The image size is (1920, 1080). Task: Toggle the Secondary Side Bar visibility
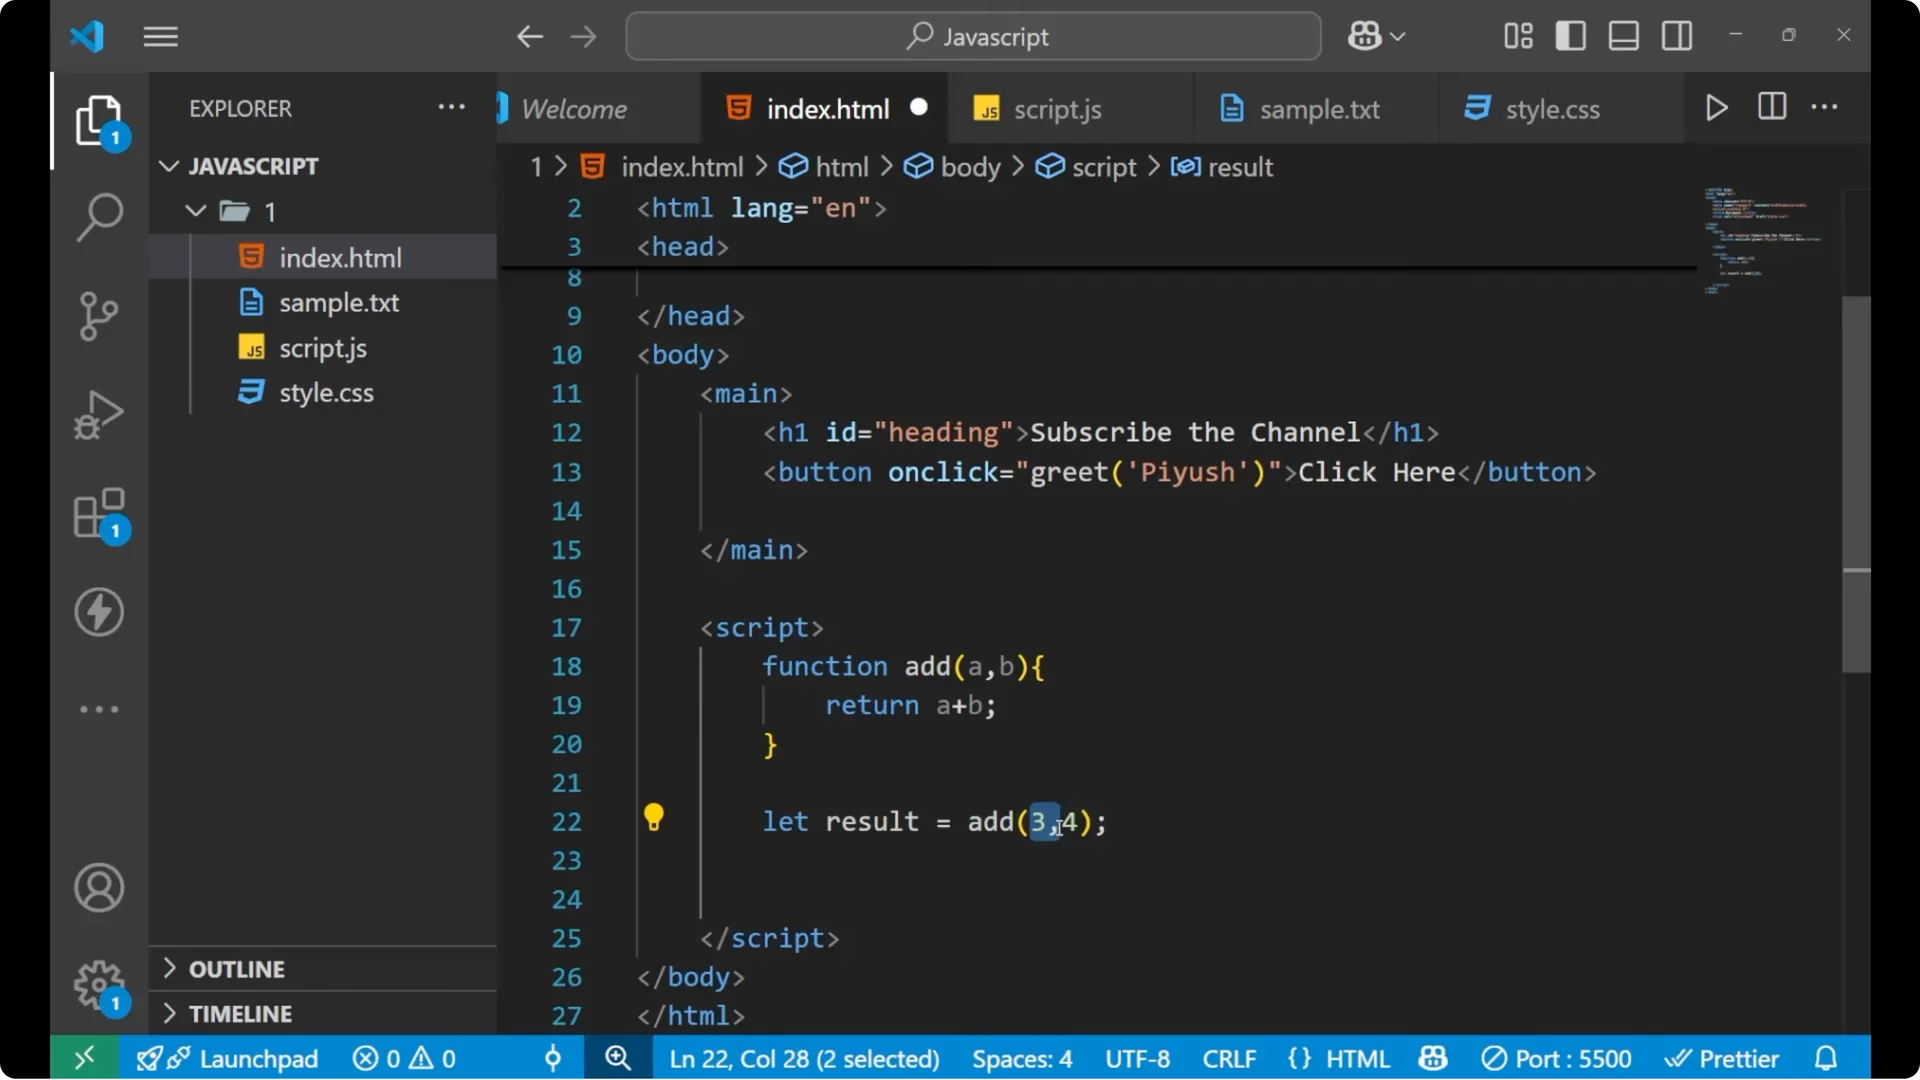pyautogui.click(x=1676, y=35)
